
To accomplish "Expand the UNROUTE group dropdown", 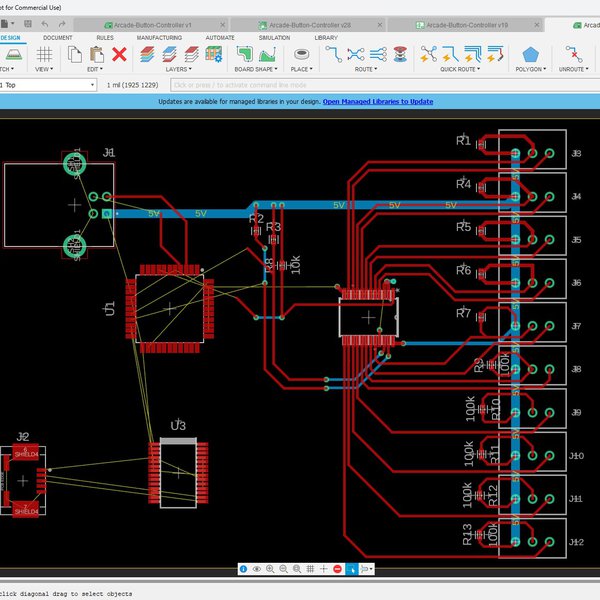I will (574, 69).
